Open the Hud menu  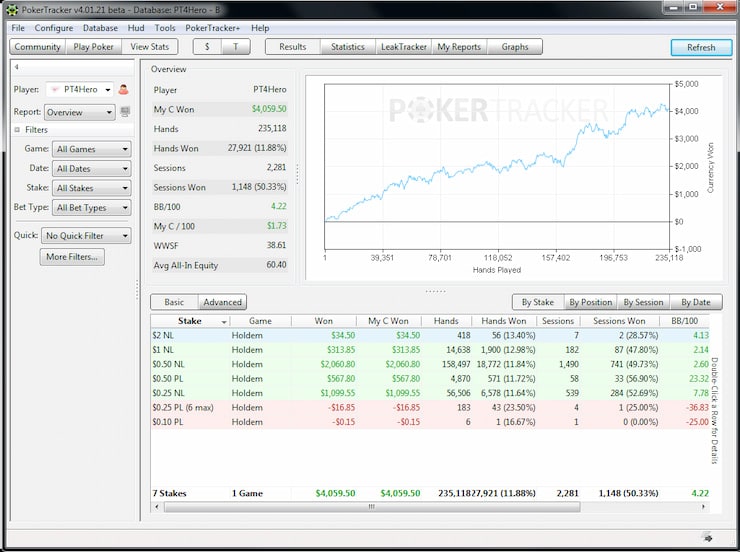pyautogui.click(x=136, y=28)
